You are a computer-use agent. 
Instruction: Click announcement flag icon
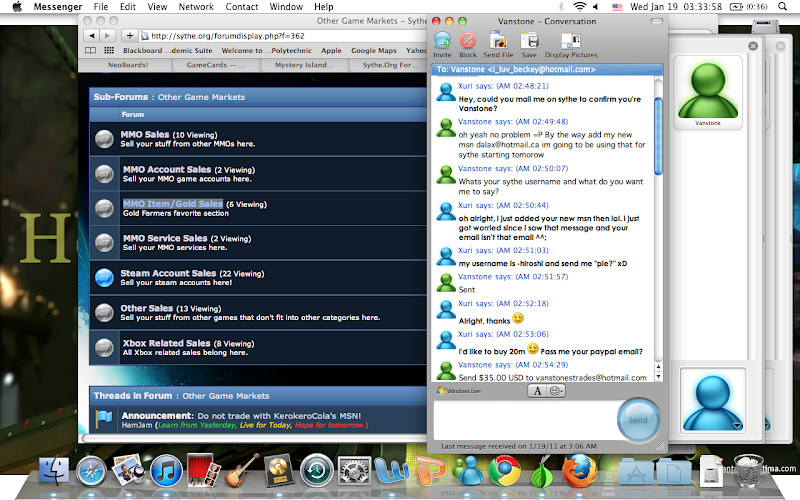(104, 420)
